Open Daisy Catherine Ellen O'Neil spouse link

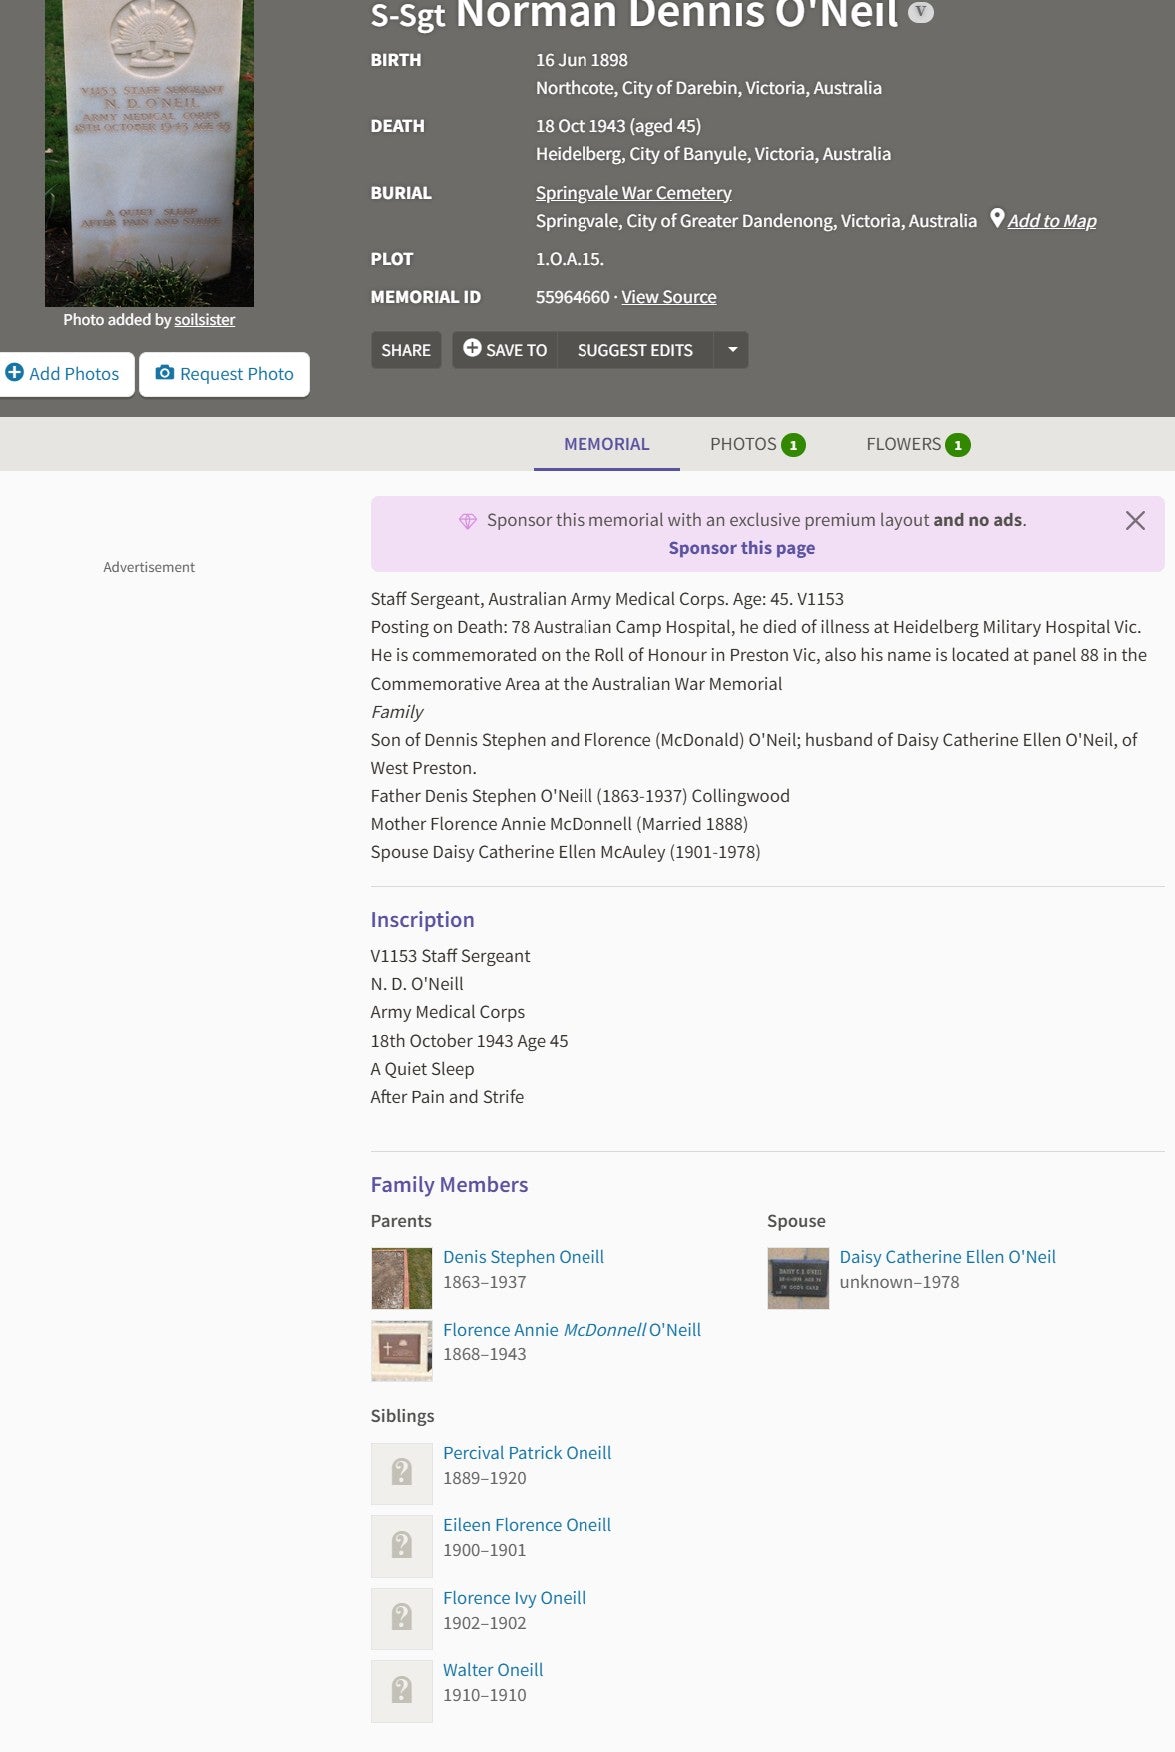pyautogui.click(x=947, y=1257)
